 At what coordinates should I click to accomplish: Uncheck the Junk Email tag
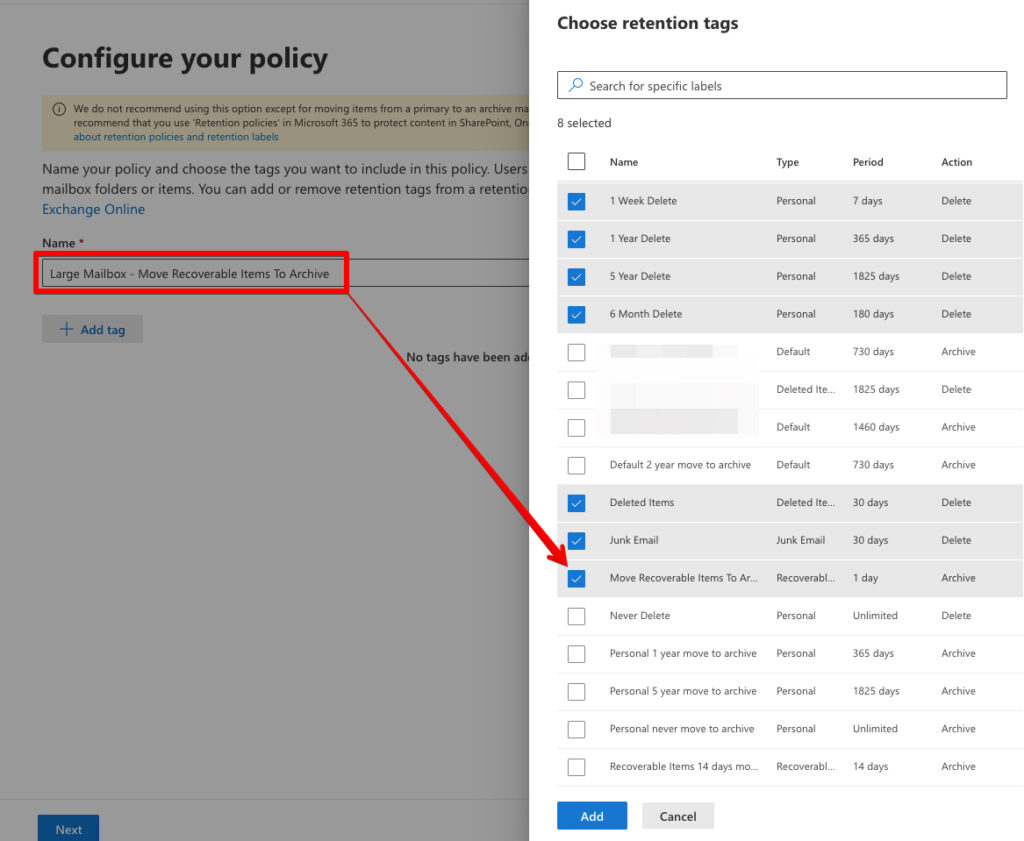click(576, 540)
